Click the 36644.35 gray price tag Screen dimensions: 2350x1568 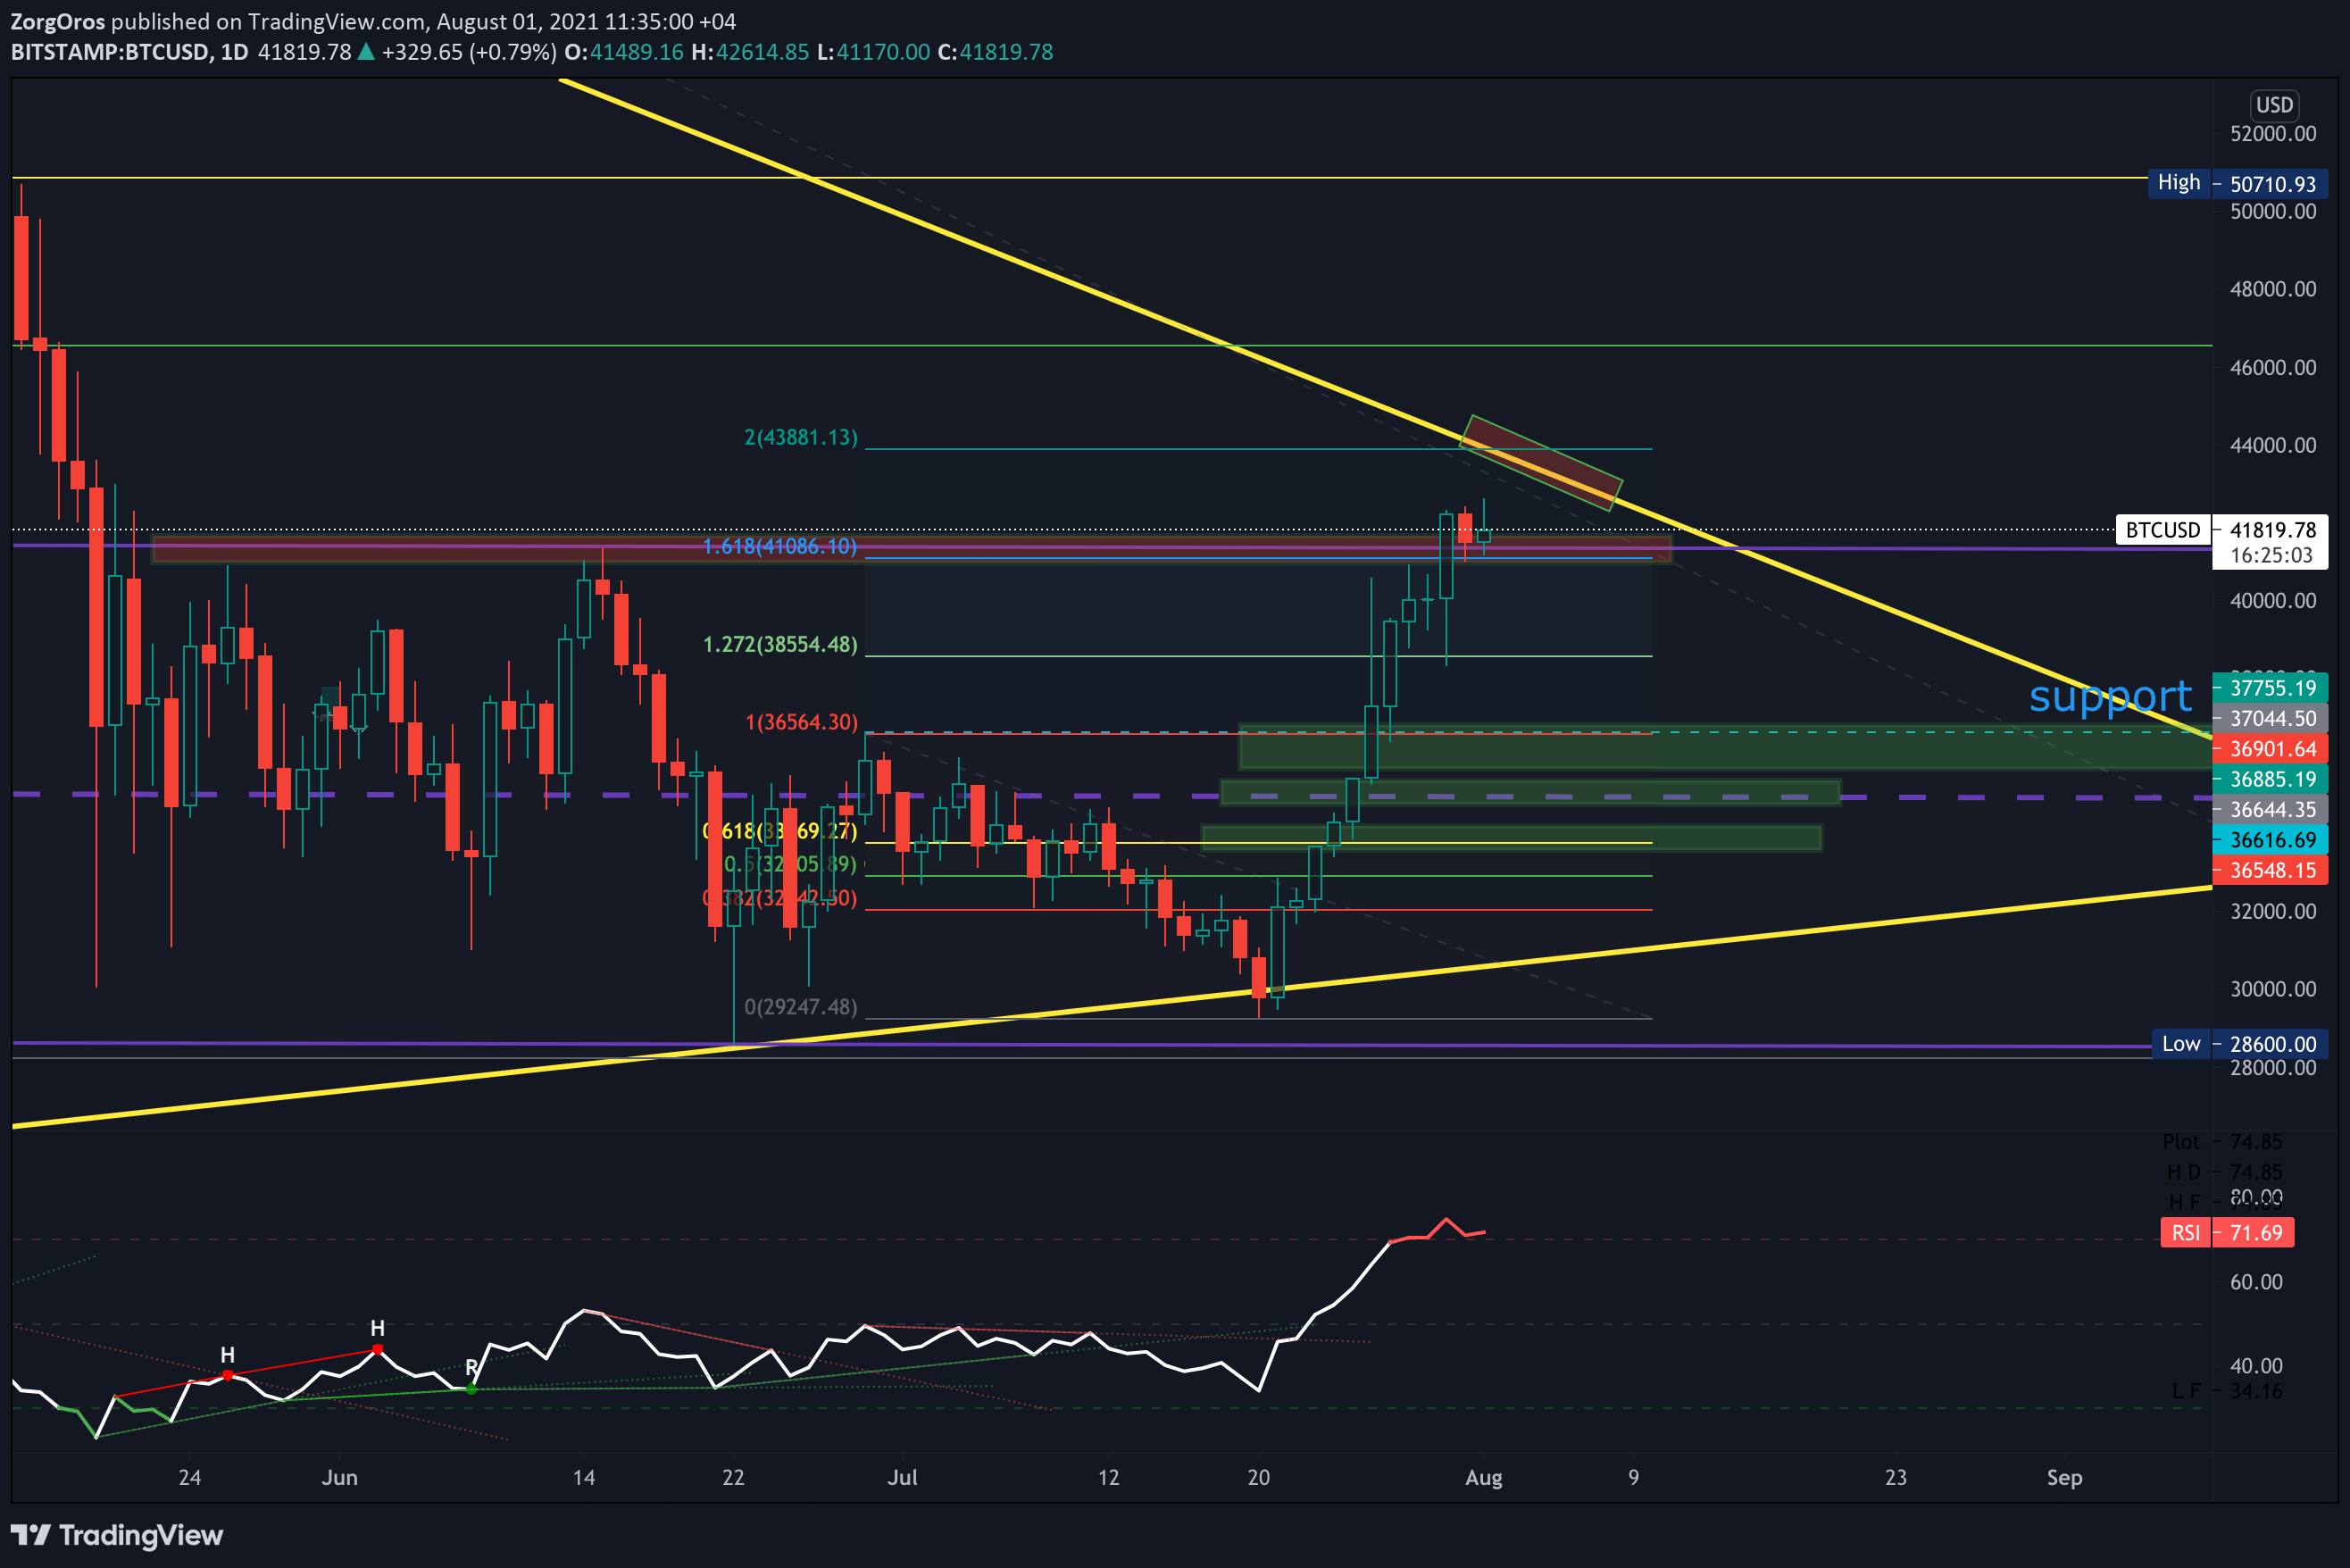tap(2270, 810)
